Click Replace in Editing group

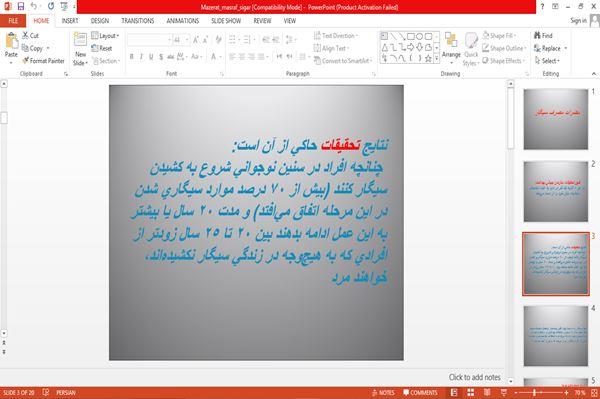550,48
